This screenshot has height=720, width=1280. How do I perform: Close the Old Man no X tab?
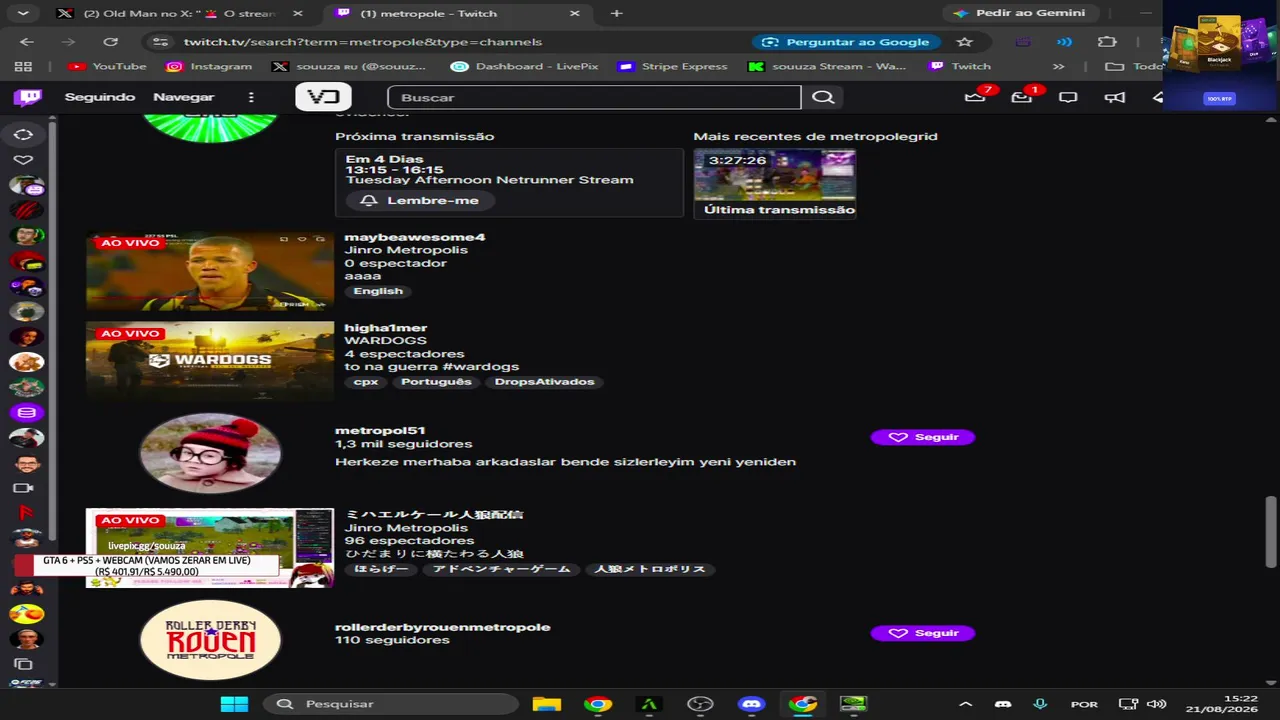(297, 13)
